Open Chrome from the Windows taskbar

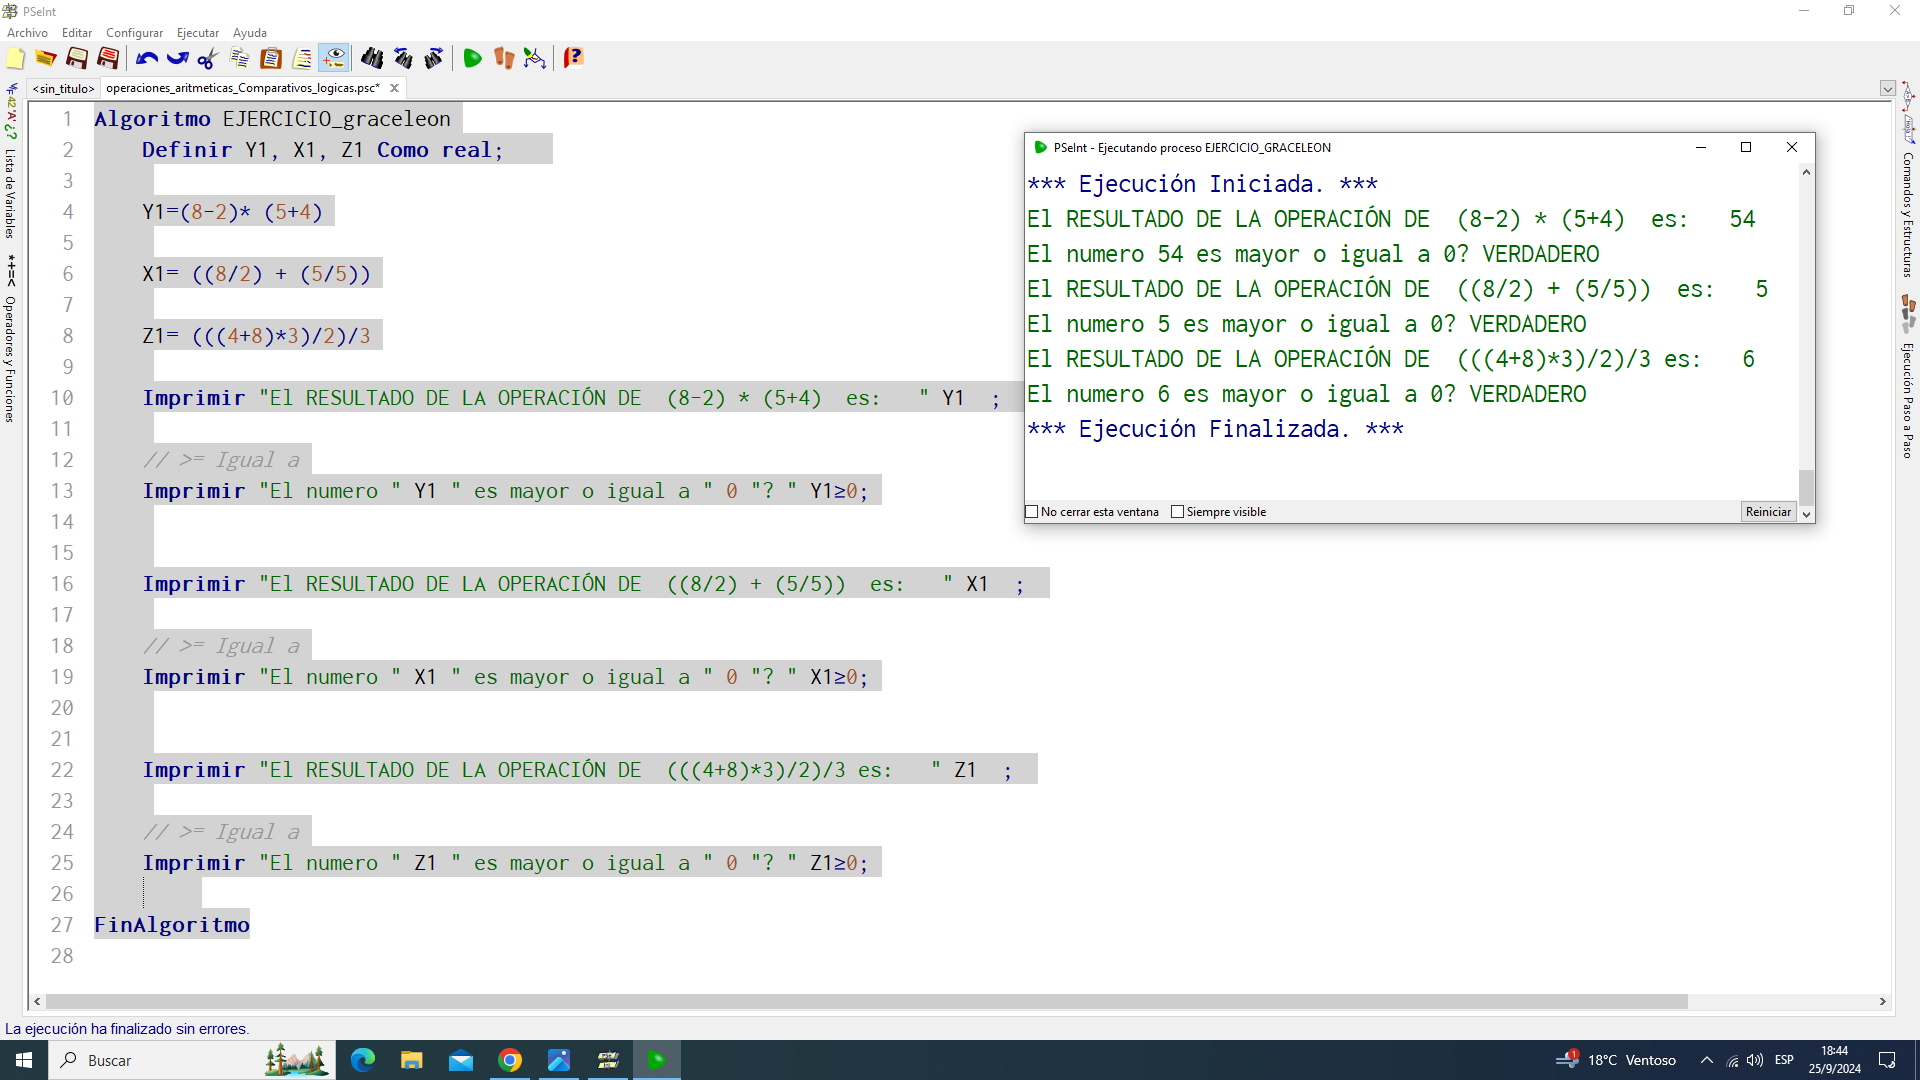[510, 1060]
